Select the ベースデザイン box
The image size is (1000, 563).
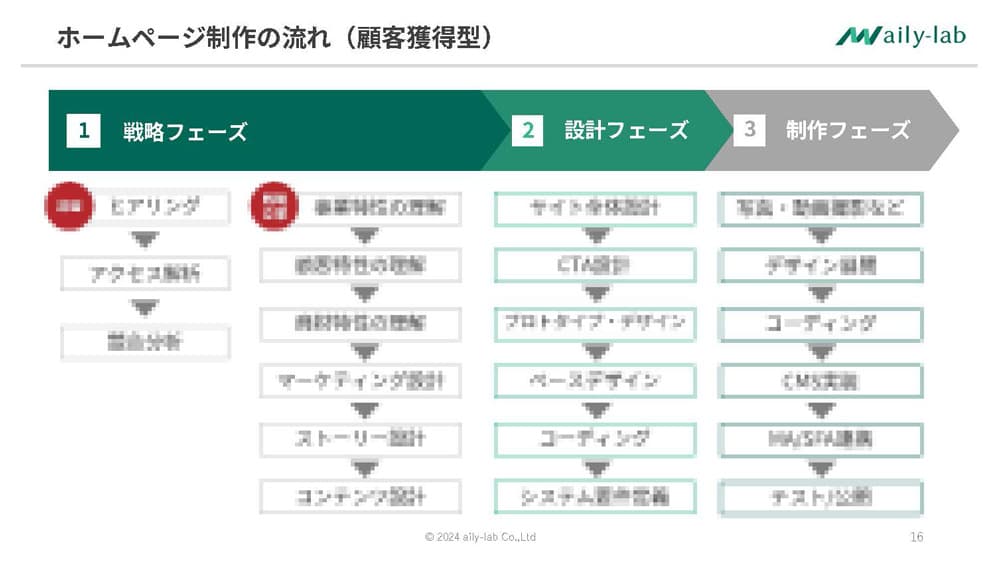click(x=595, y=381)
